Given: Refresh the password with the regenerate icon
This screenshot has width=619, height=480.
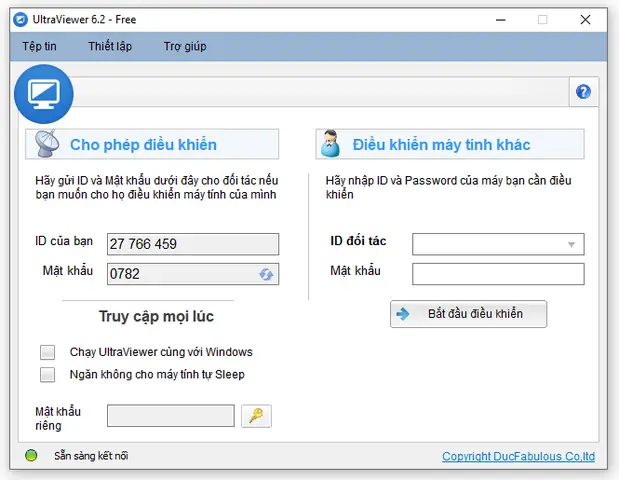Looking at the screenshot, I should pos(266,274).
